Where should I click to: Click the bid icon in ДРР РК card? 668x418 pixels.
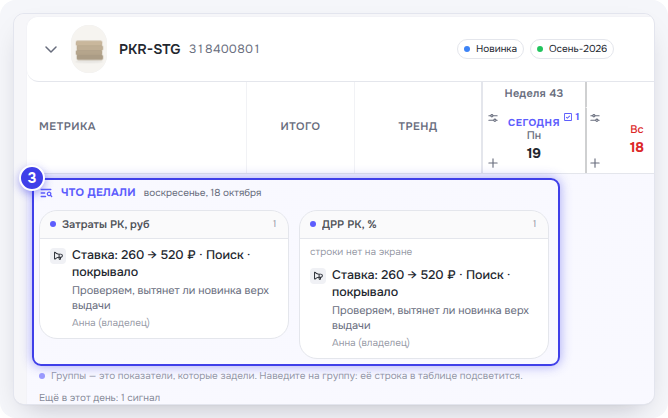318,276
